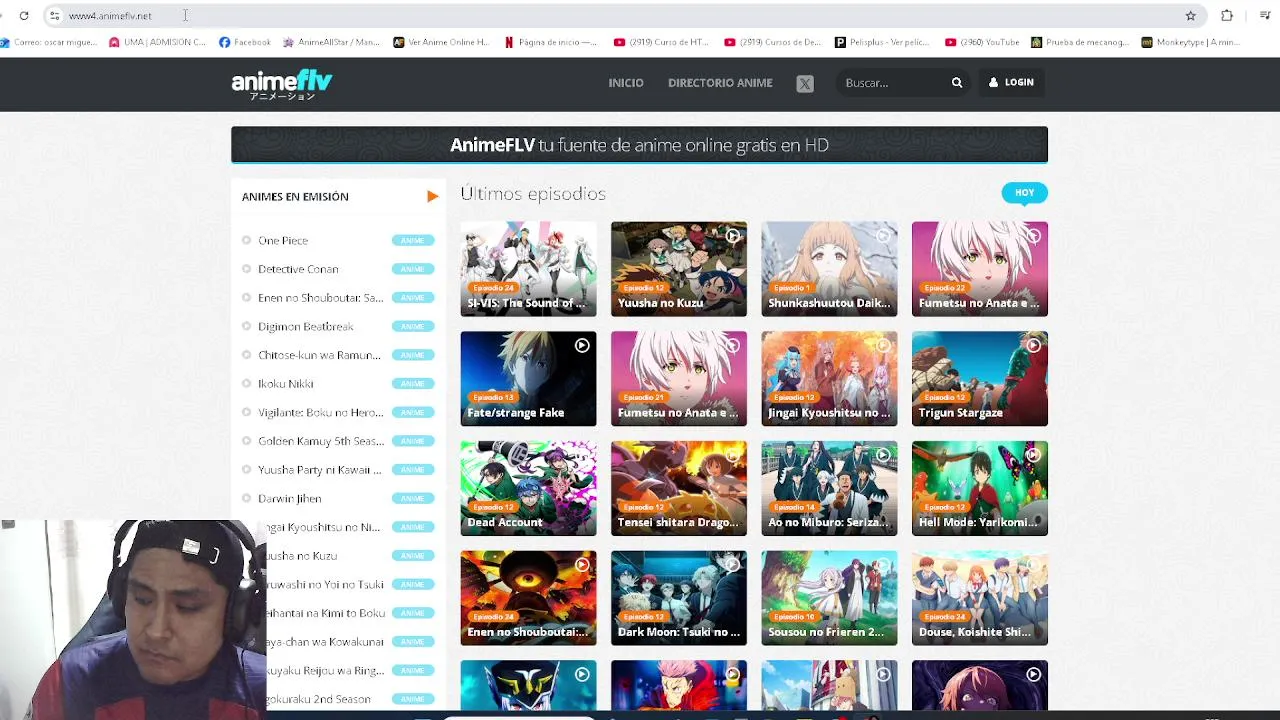Image resolution: width=1280 pixels, height=720 pixels.
Task: Open Chrome tab search icon at far right
Action: point(1265,16)
